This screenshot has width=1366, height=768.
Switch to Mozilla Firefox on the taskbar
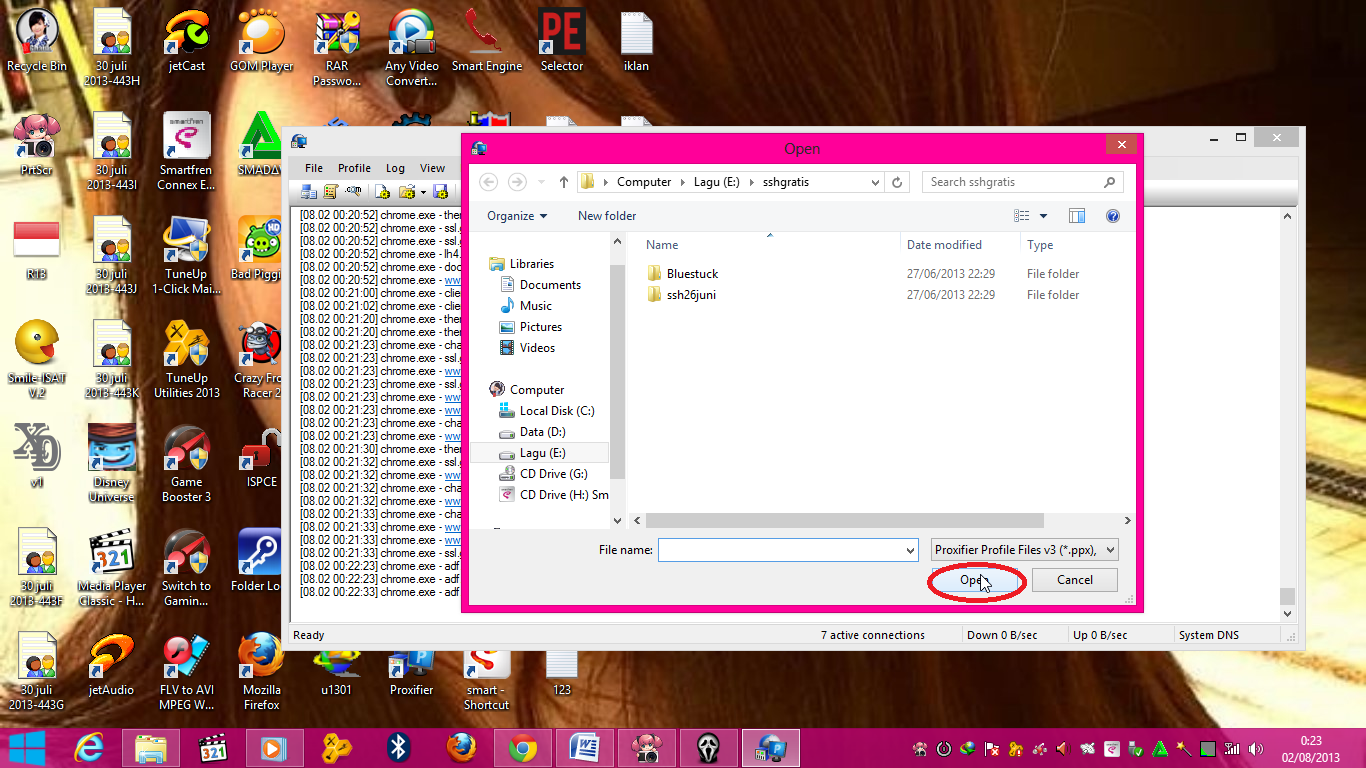(461, 747)
